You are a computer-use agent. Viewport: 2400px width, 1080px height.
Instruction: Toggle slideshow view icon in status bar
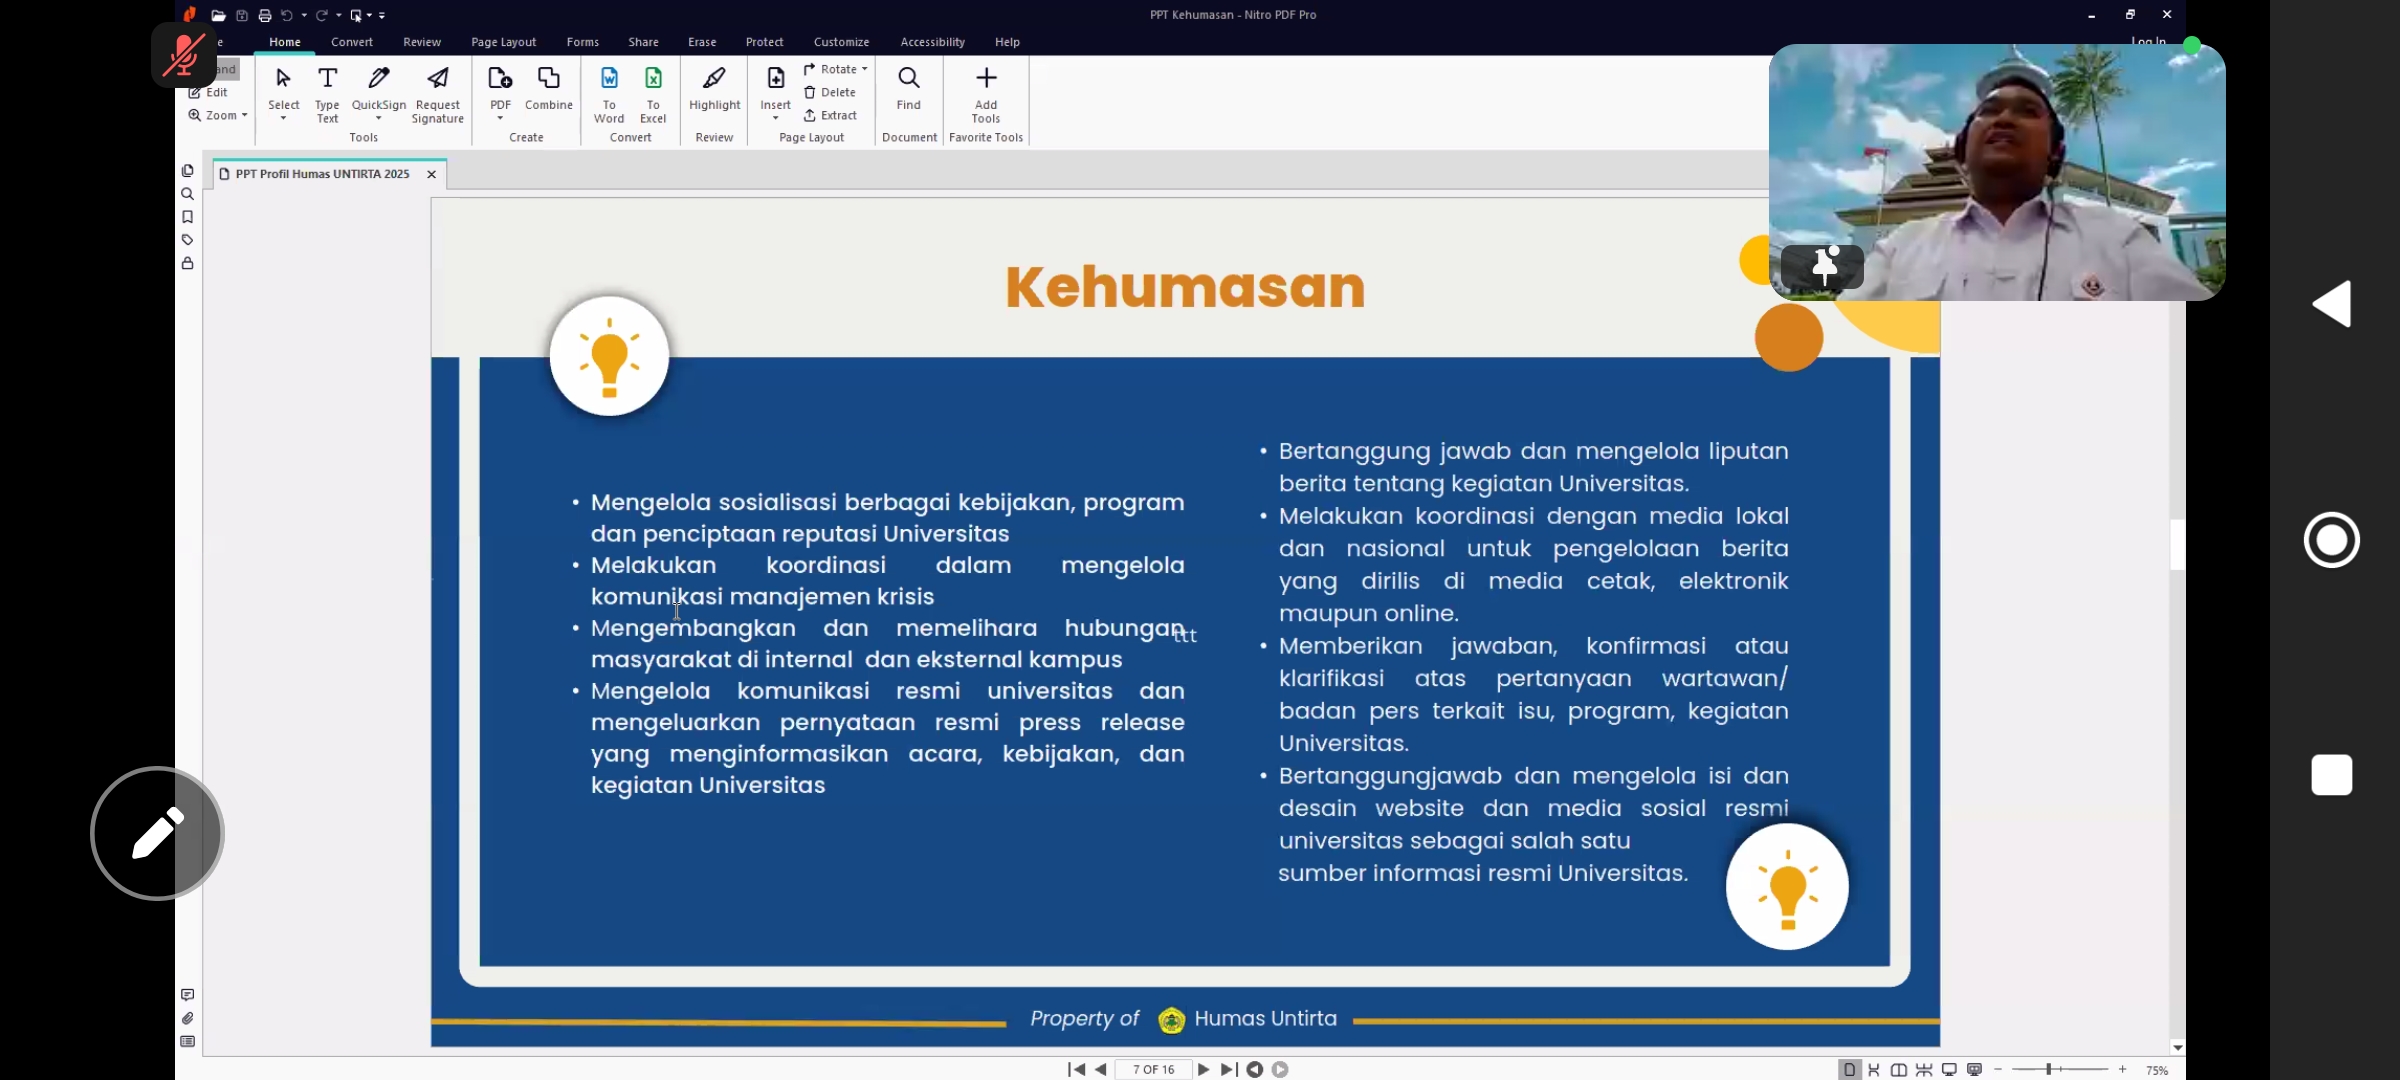click(x=1974, y=1069)
